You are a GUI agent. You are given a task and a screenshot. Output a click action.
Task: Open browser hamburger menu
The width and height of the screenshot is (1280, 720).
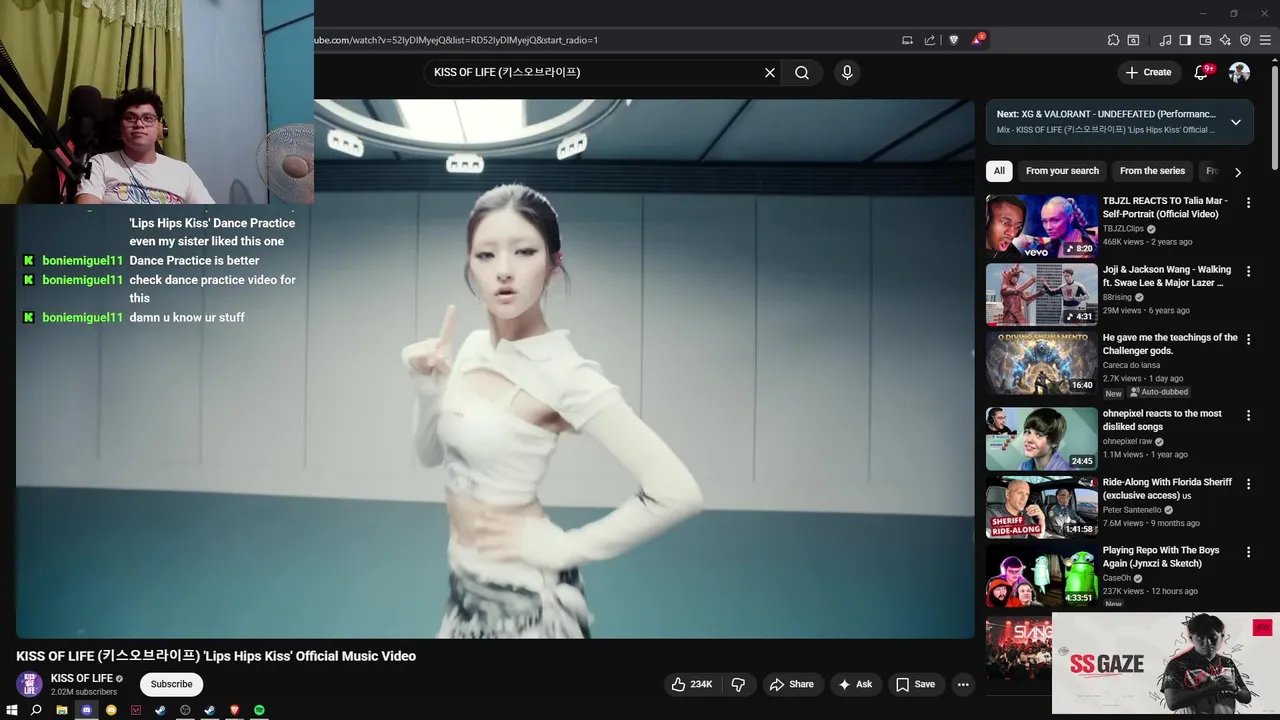[x=1265, y=40]
